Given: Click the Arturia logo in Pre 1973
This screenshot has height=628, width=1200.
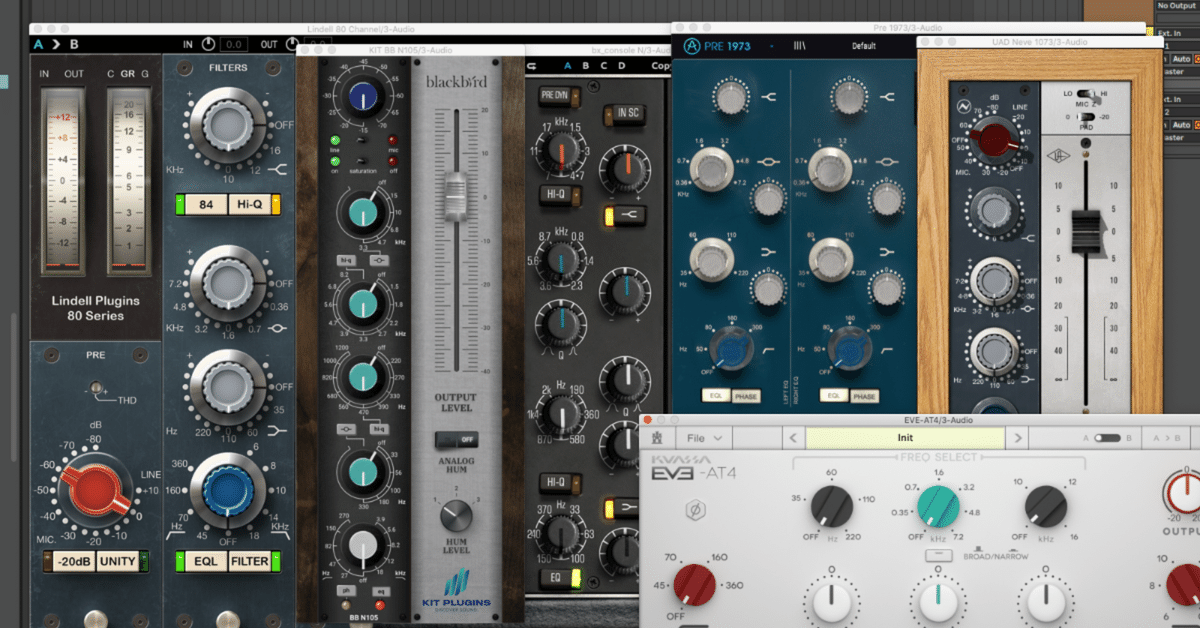Looking at the screenshot, I should tap(692, 46).
